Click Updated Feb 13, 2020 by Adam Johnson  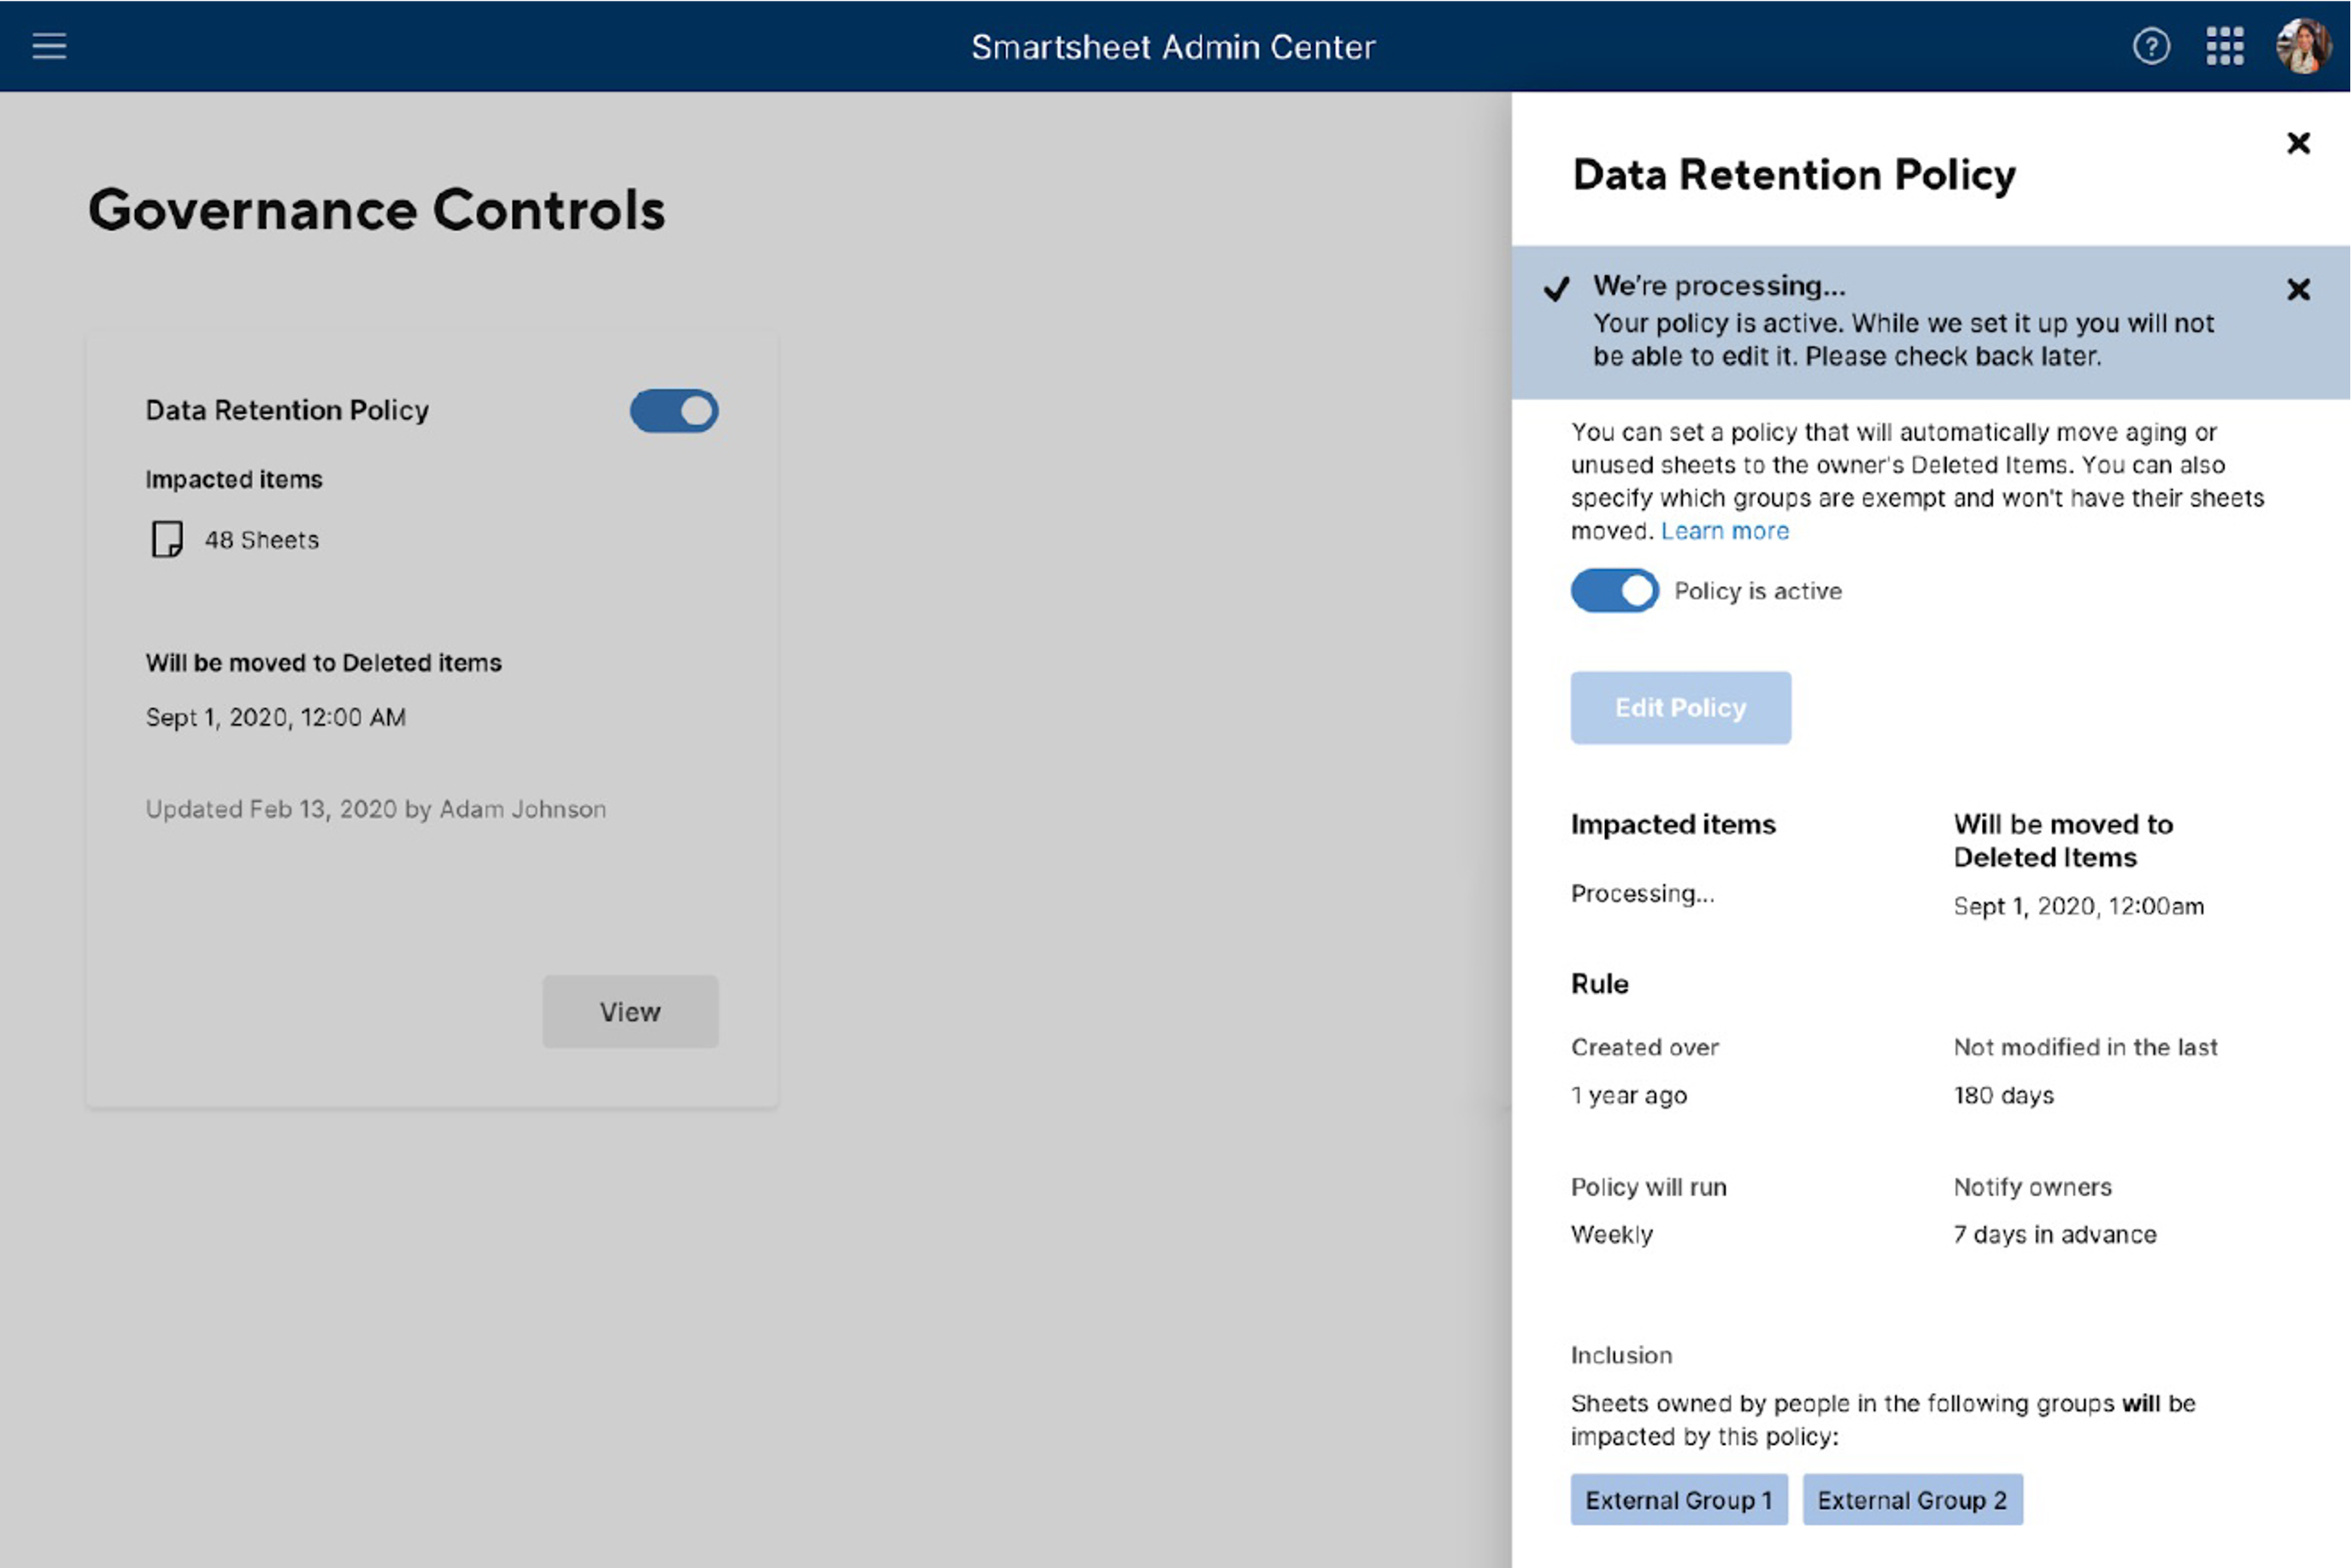tap(375, 809)
